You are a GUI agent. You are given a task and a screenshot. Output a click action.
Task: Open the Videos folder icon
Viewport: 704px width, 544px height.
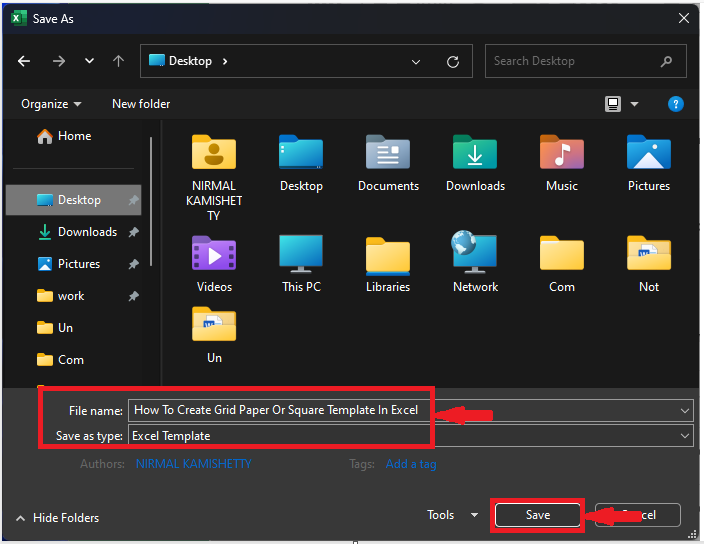pyautogui.click(x=214, y=254)
